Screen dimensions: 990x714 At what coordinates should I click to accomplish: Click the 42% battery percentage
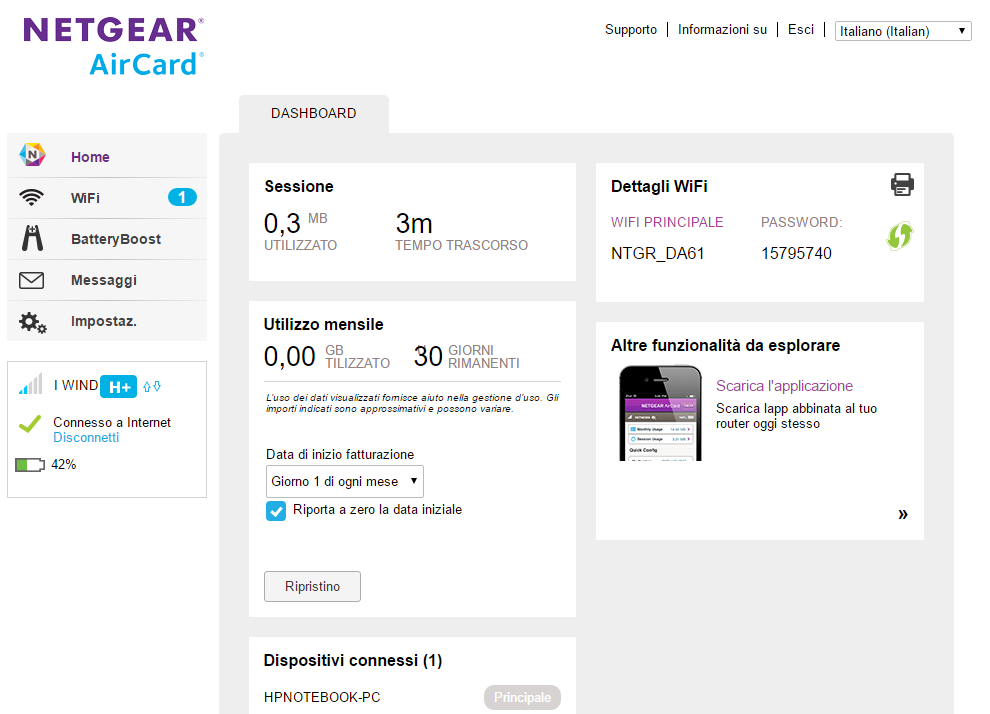(64, 465)
